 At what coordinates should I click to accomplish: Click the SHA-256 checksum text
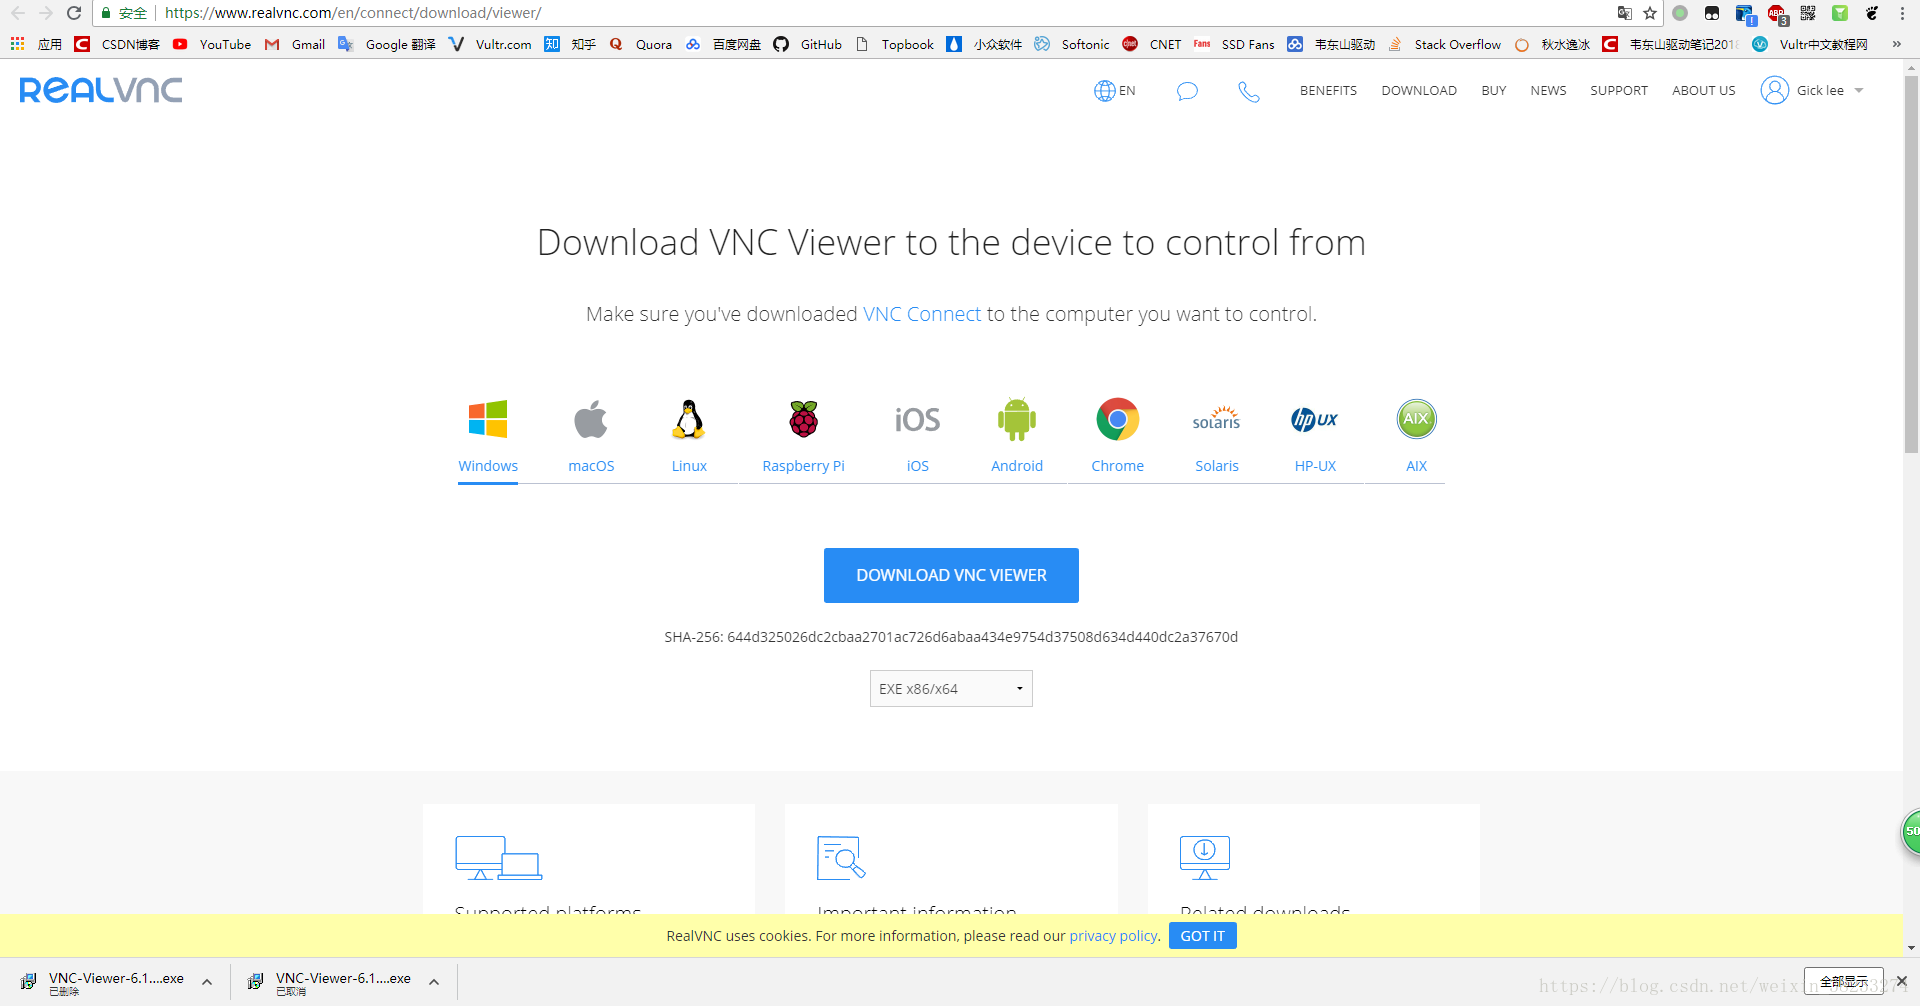coord(951,637)
